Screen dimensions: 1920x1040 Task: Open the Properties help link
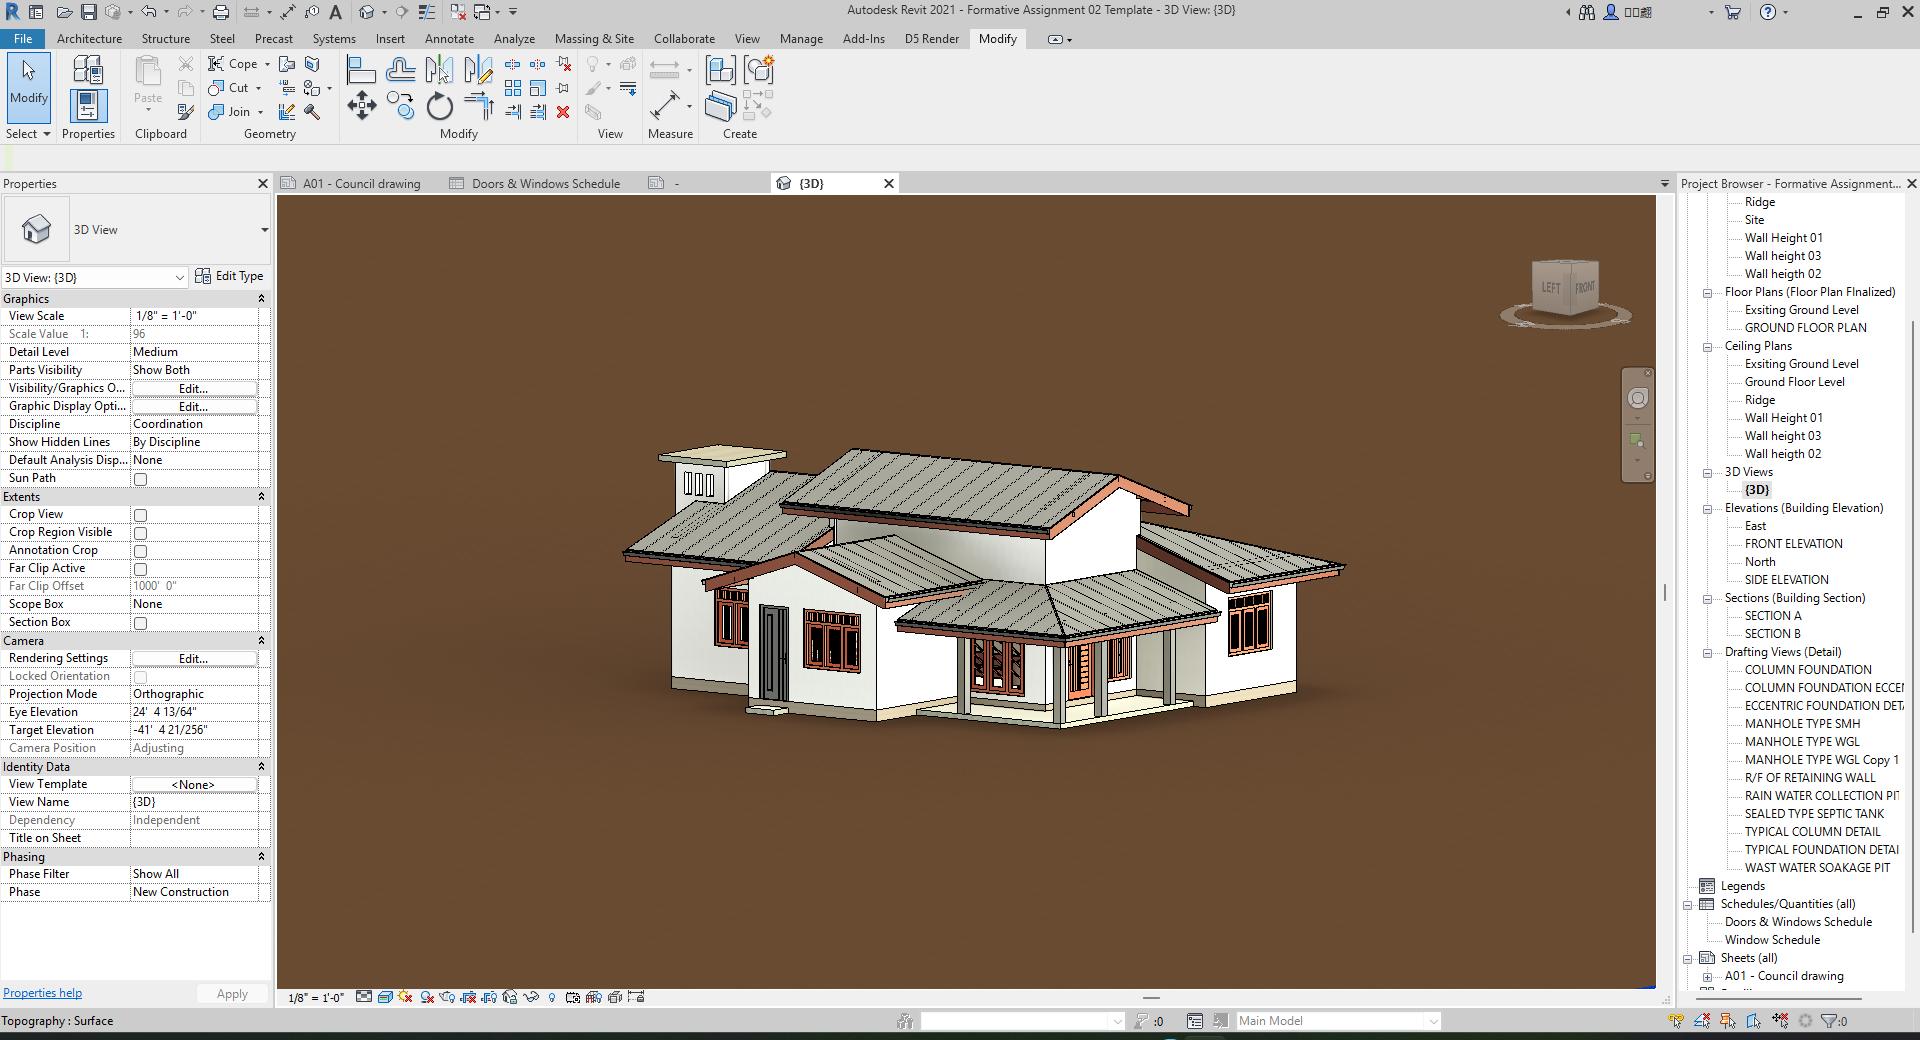click(x=42, y=993)
